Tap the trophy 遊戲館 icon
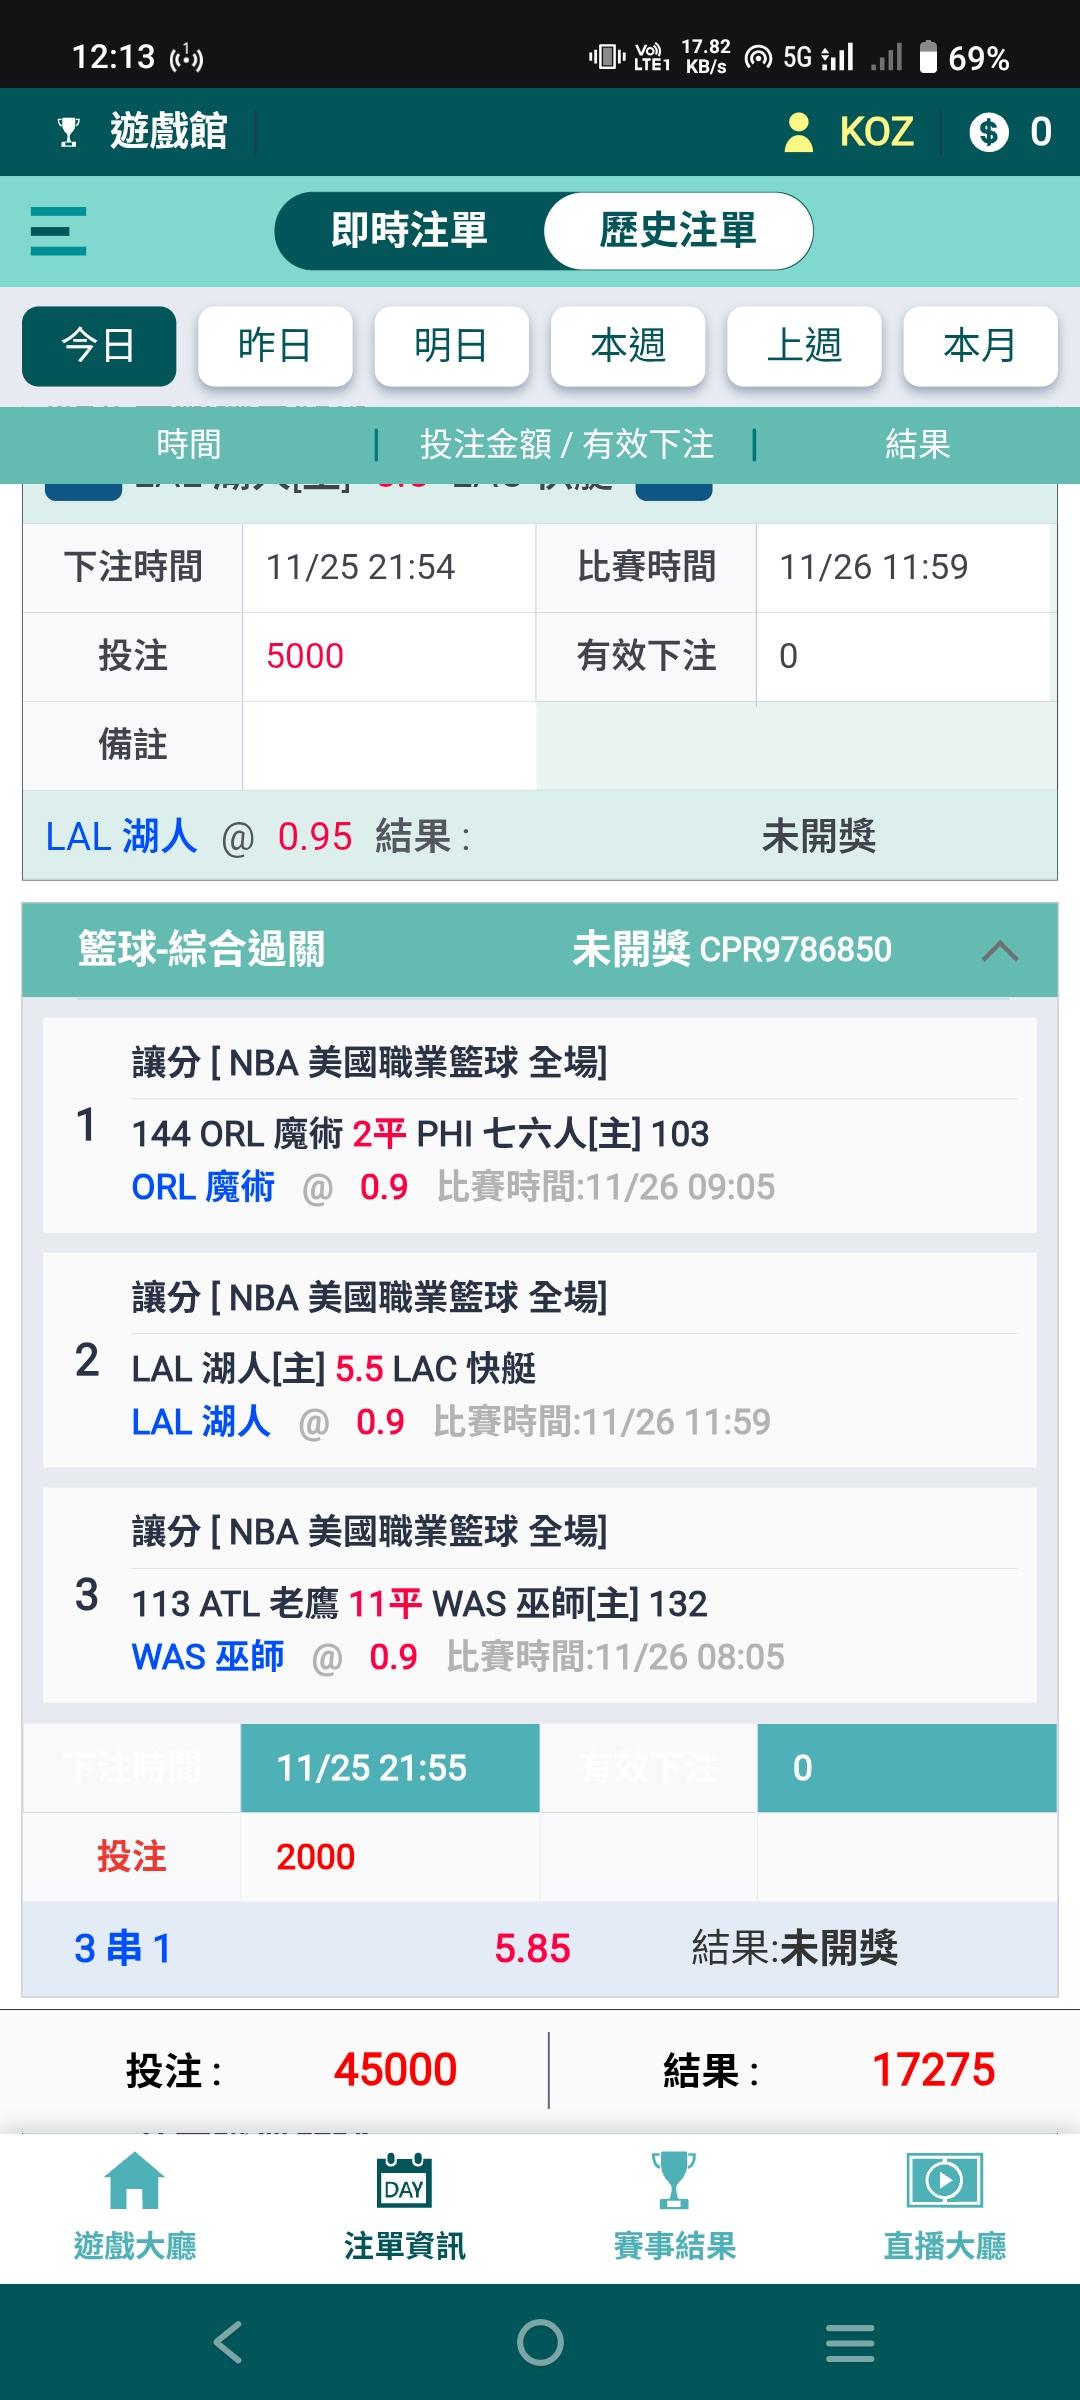1080x2400 pixels. (69, 132)
